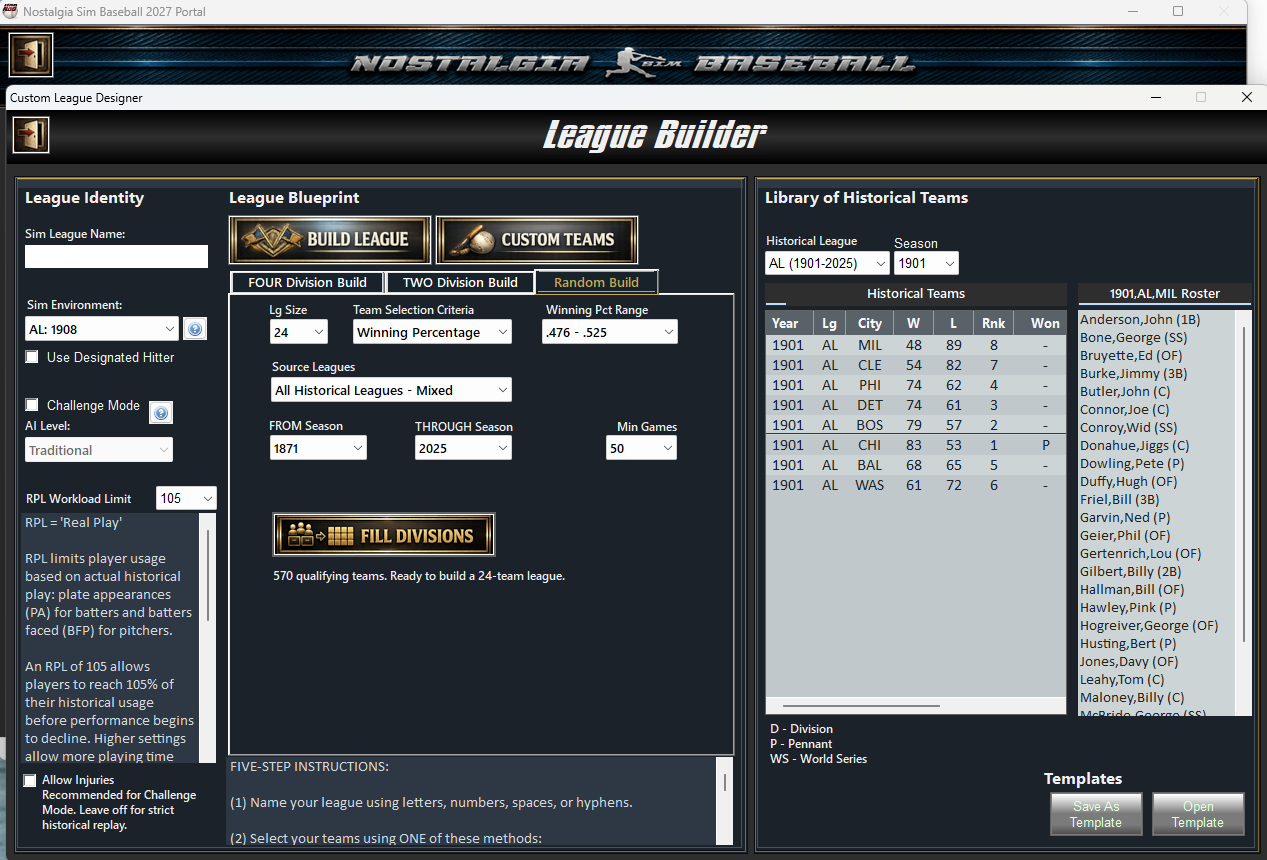Click the Build League button
Screen dimensions: 1267x860
(x=330, y=240)
